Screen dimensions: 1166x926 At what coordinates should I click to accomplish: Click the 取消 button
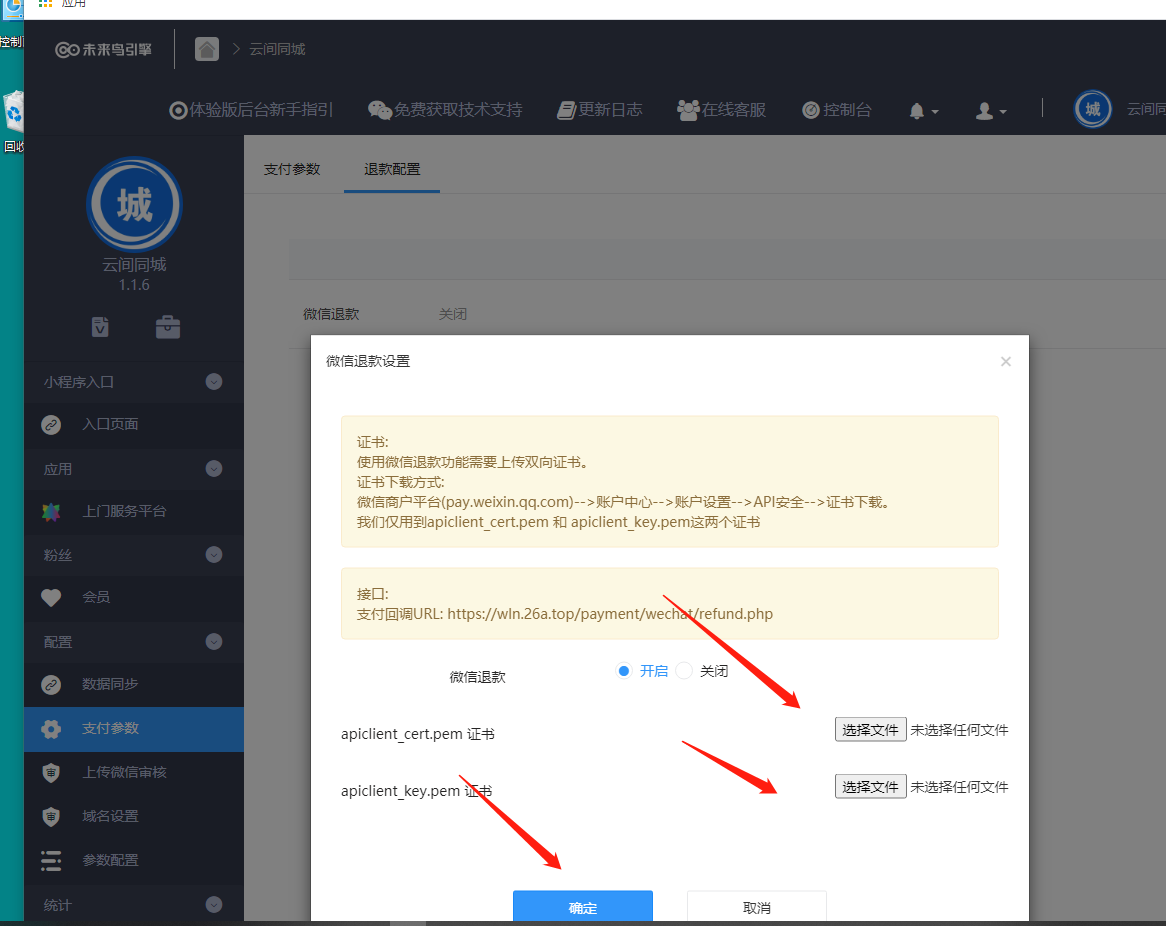(x=756, y=907)
